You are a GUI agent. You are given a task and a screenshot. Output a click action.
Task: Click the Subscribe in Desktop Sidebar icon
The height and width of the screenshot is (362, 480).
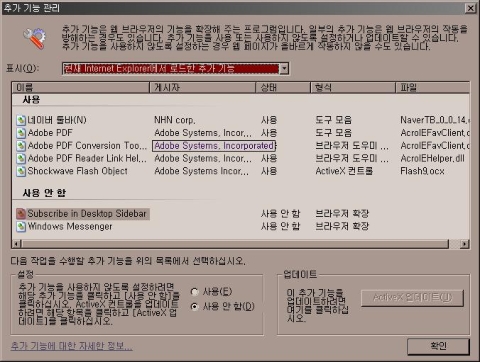[x=21, y=214]
